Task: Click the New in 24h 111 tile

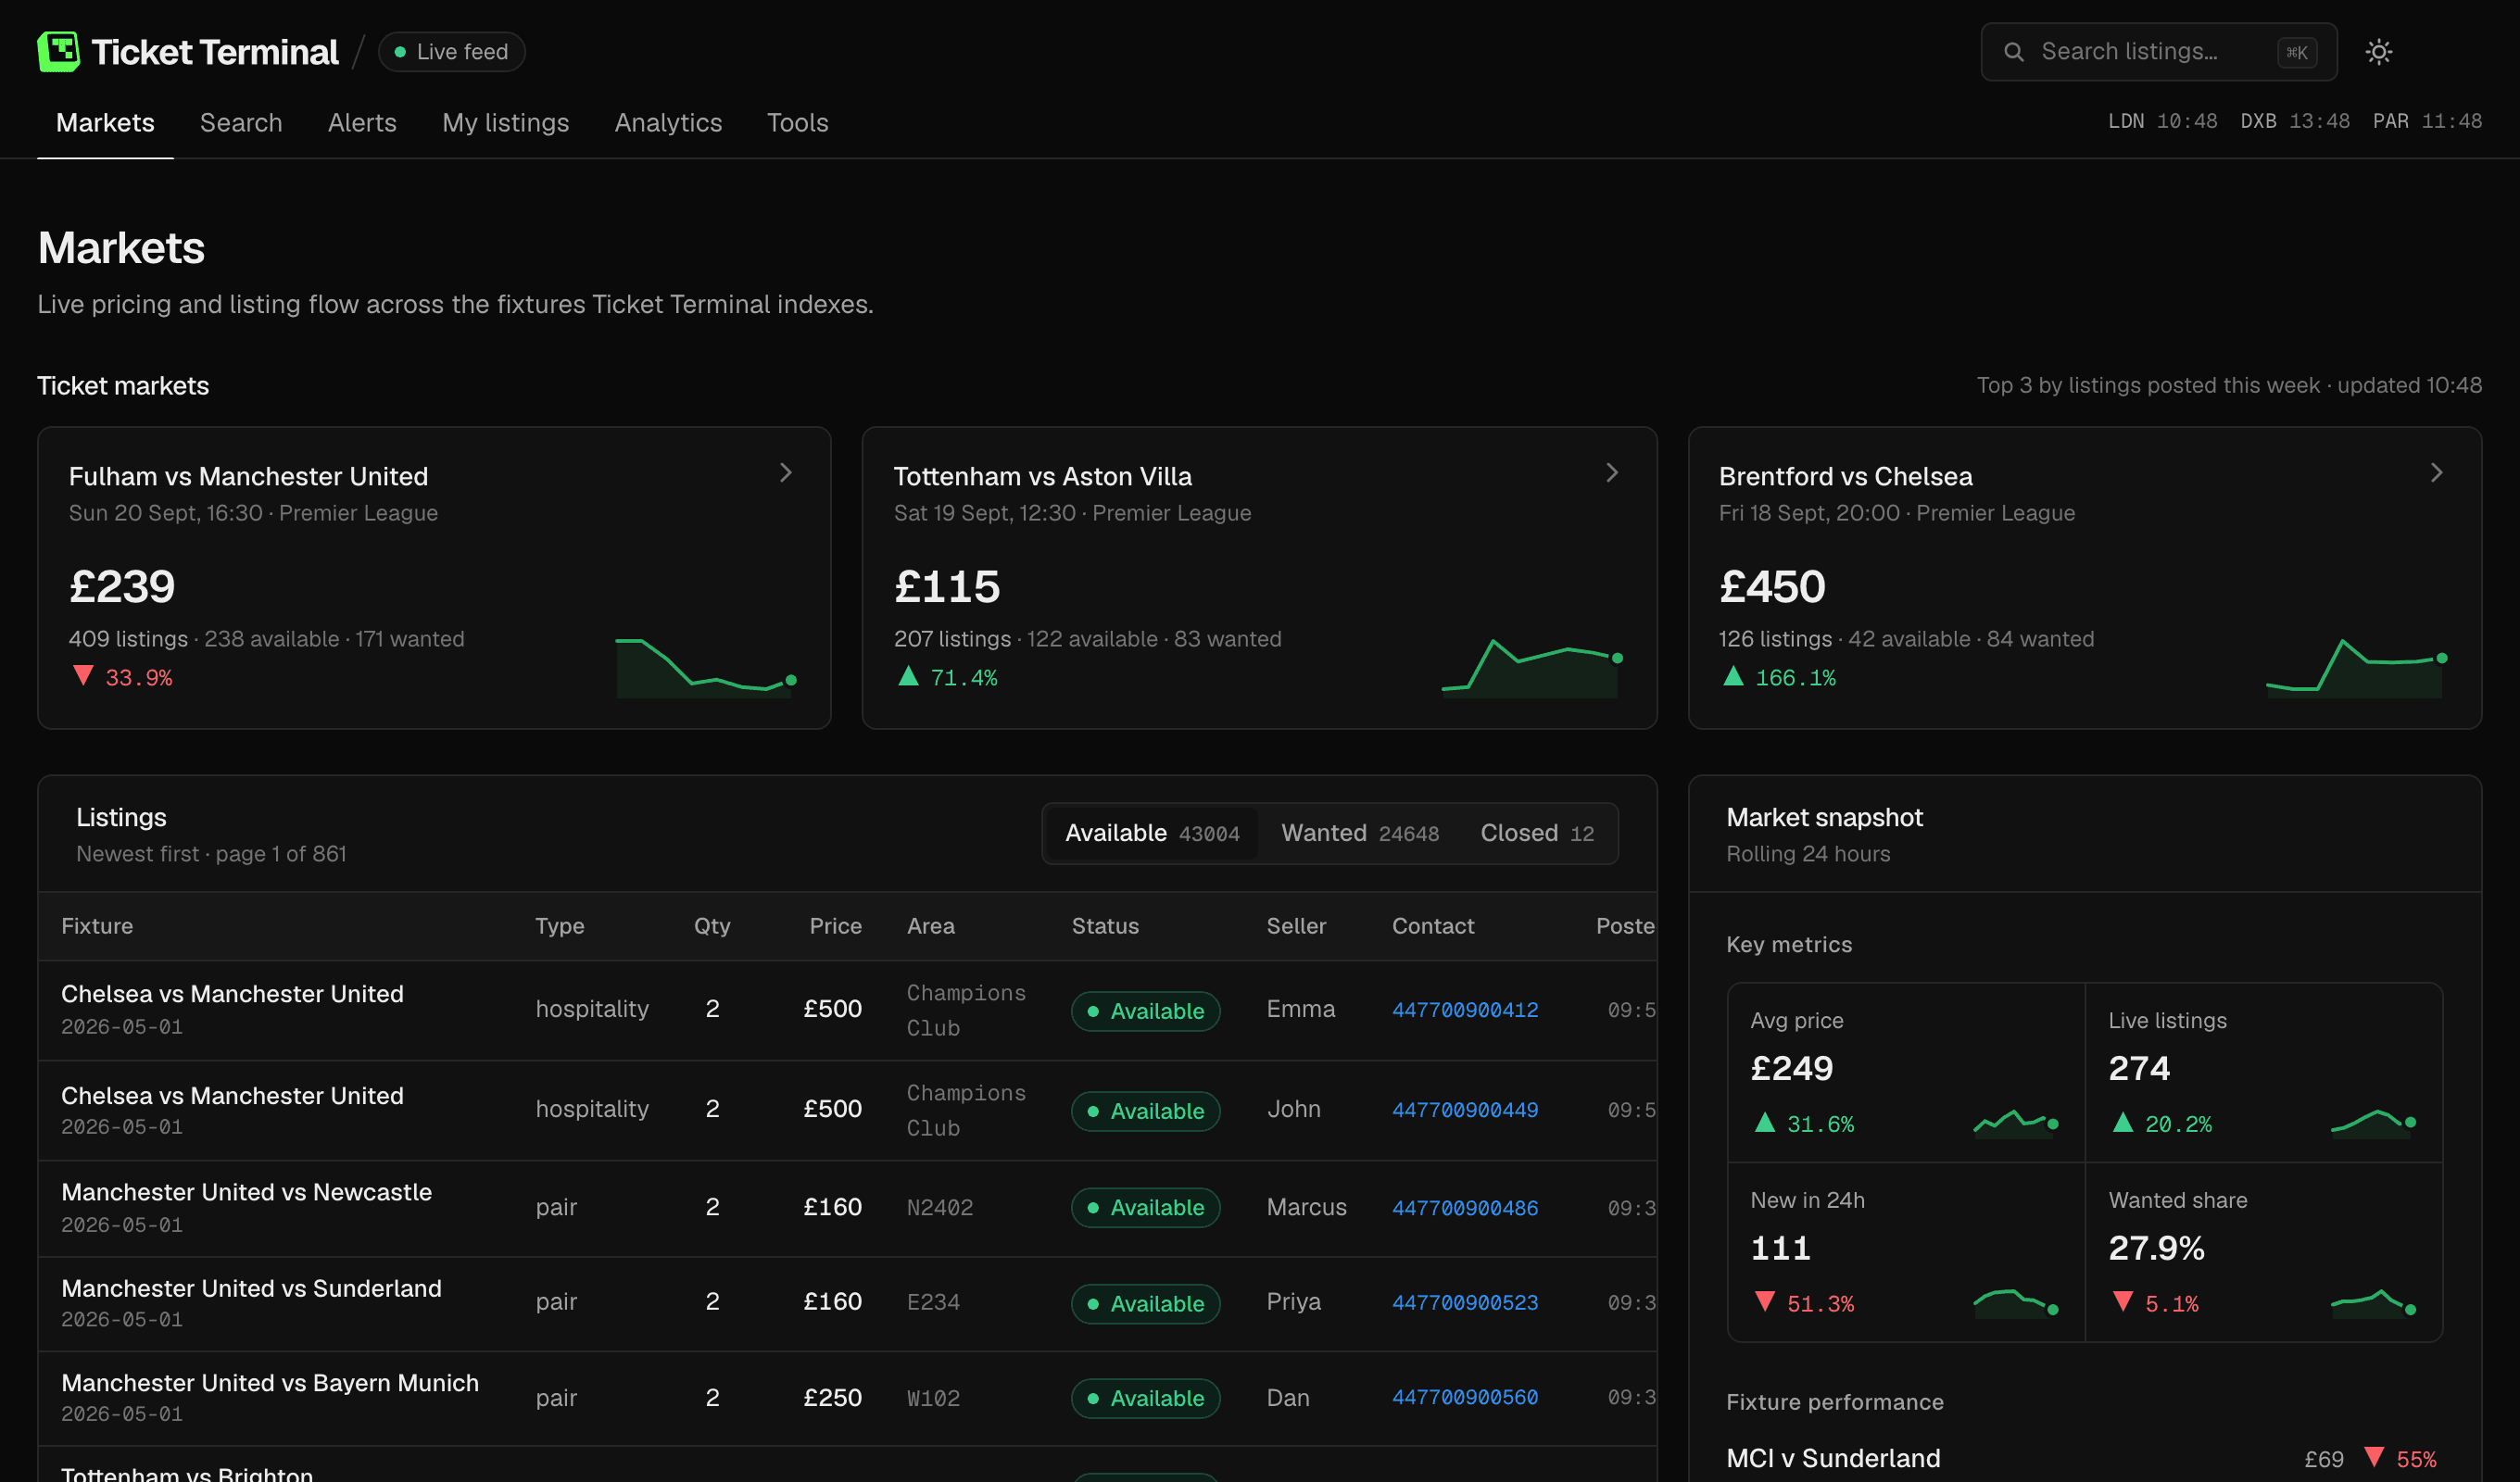Action: coord(1906,1252)
